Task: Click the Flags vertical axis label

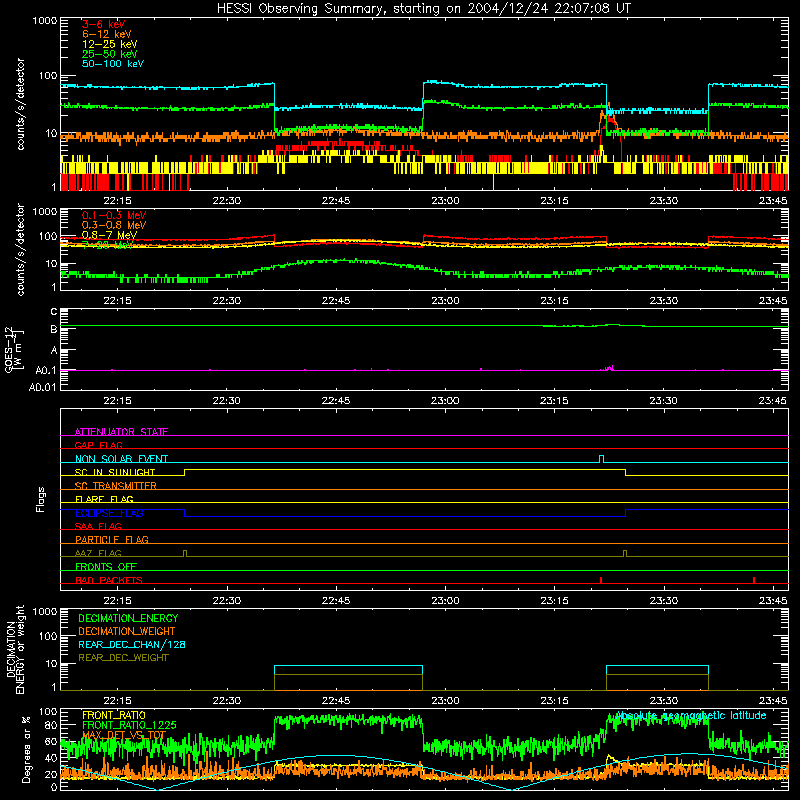Action: 41,499
